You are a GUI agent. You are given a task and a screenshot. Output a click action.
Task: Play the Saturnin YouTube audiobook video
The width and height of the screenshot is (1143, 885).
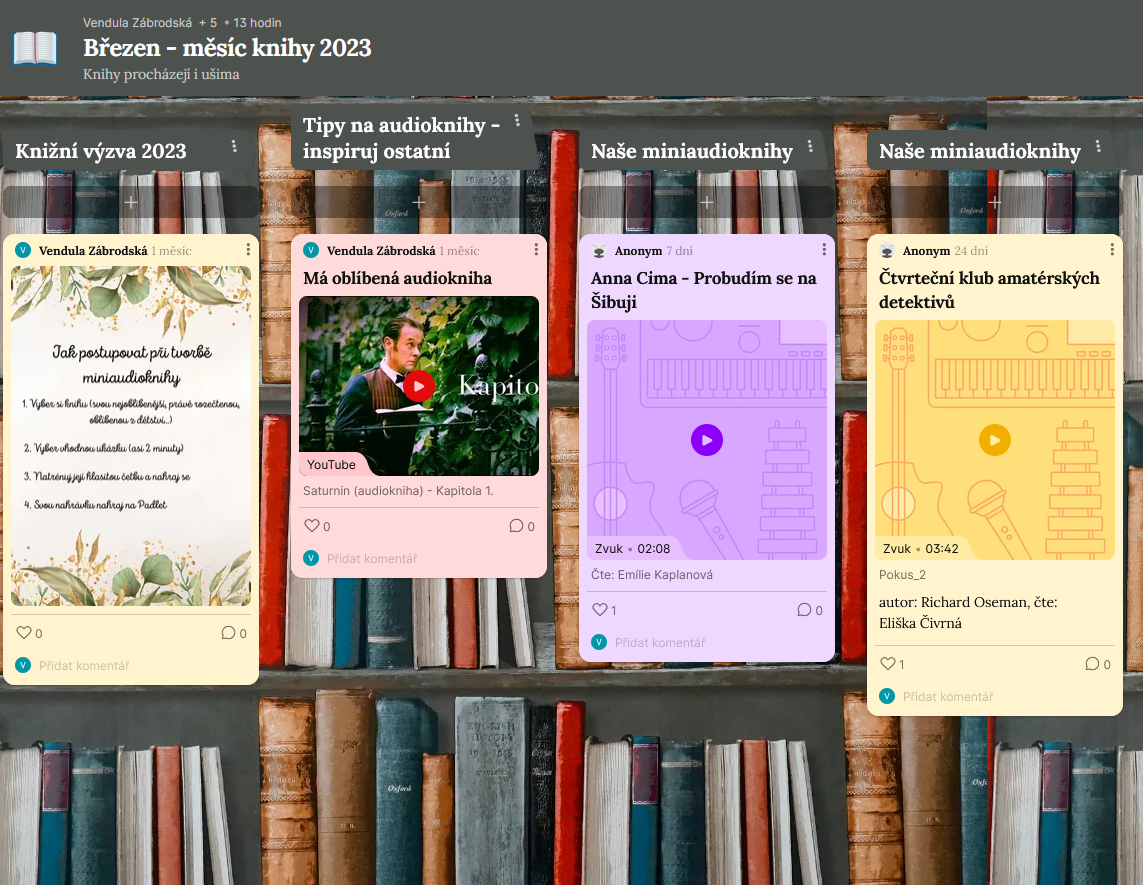419,386
